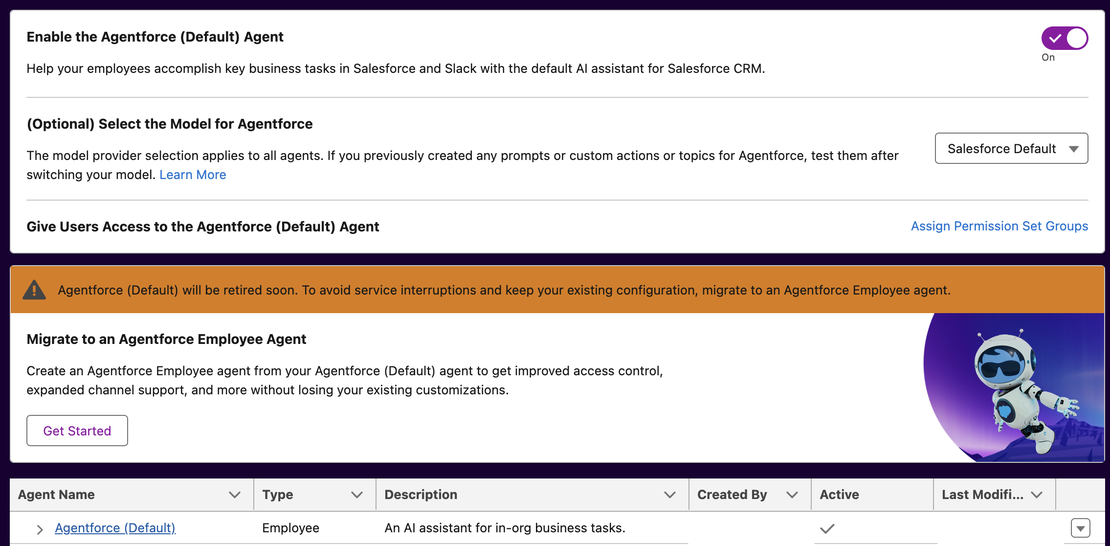Click 'Enable the Agentforce (Default) Agent' heading
Image resolution: width=1110 pixels, height=546 pixels.
pos(155,37)
